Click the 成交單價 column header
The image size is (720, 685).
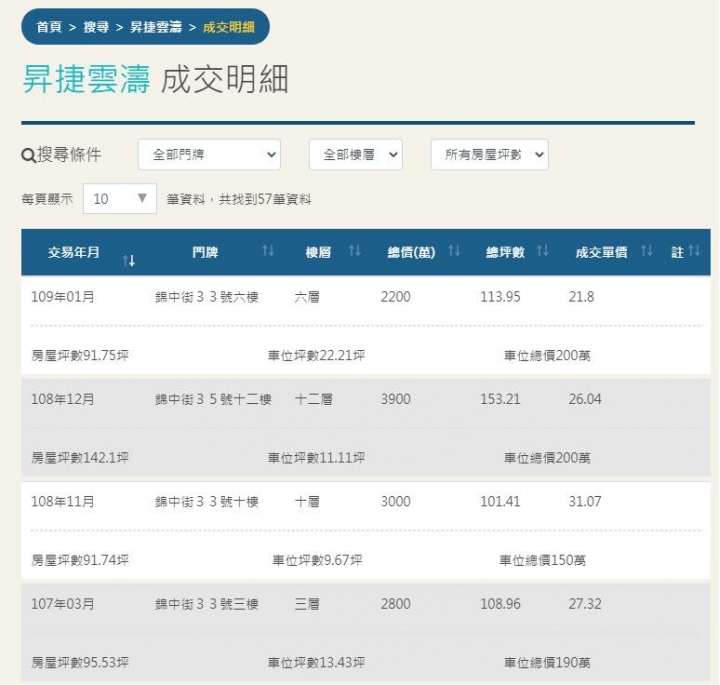point(602,252)
